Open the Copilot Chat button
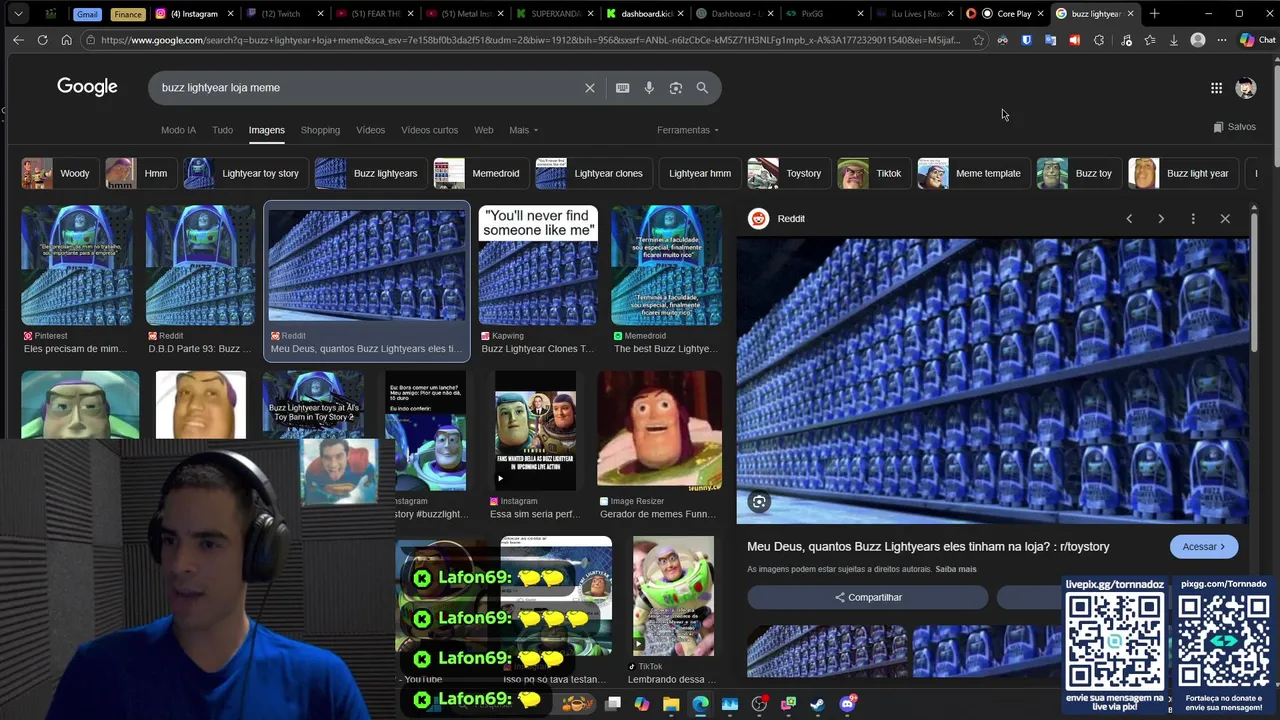 pos(1257,40)
